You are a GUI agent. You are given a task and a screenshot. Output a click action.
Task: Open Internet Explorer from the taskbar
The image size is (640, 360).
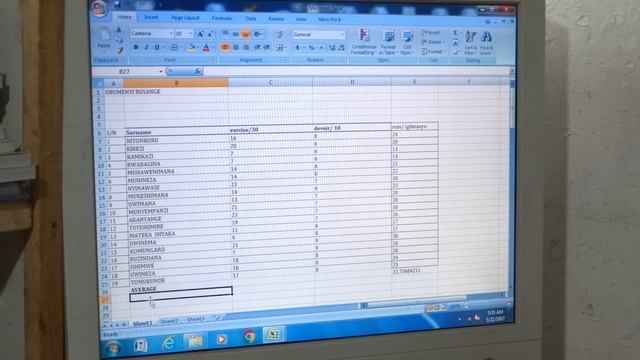(x=168, y=343)
